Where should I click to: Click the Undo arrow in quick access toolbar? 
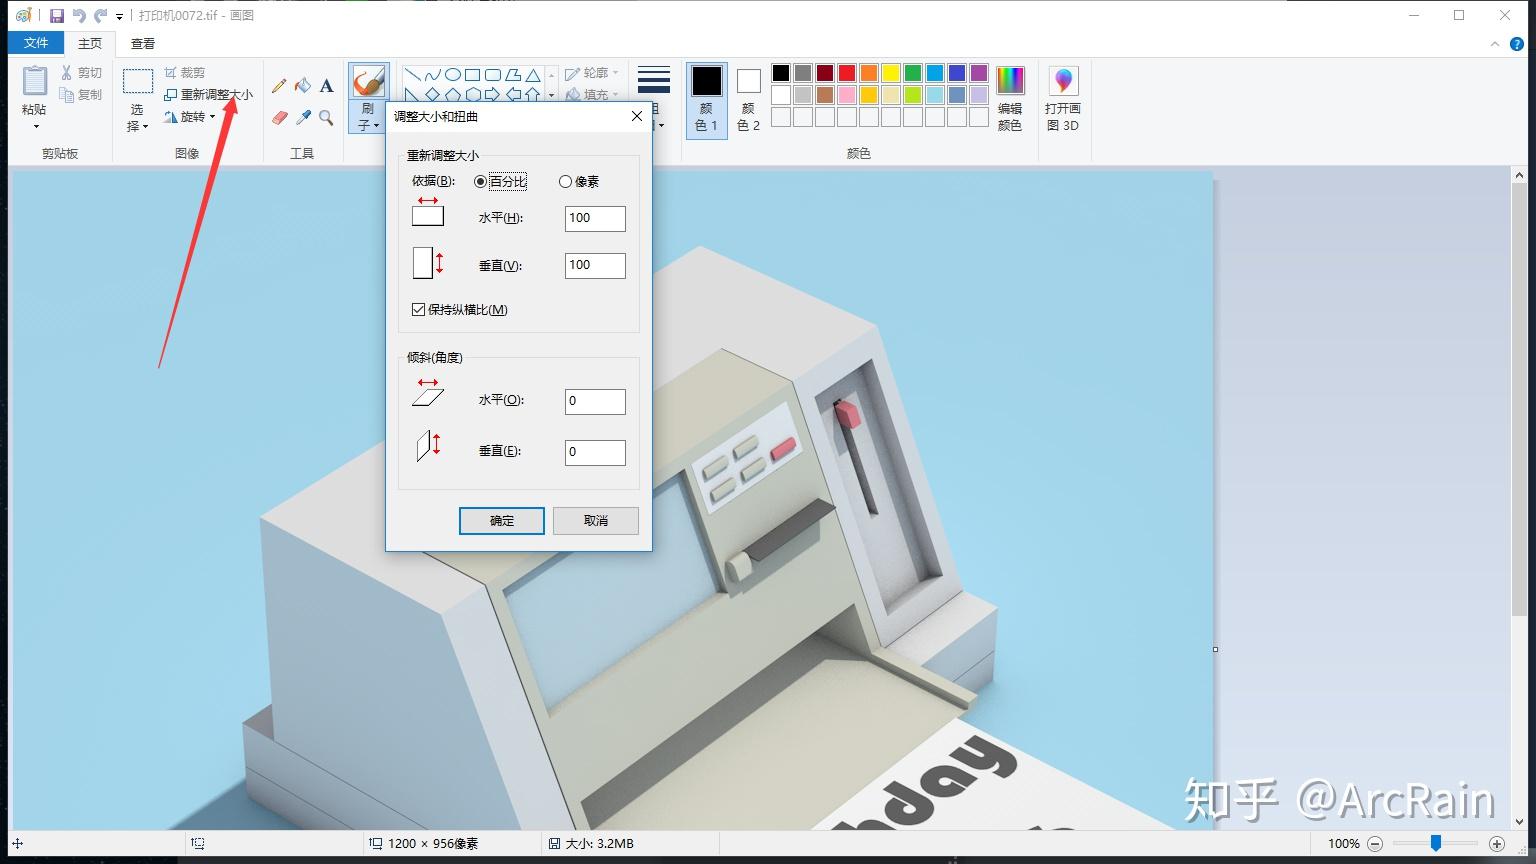pyautogui.click(x=79, y=16)
